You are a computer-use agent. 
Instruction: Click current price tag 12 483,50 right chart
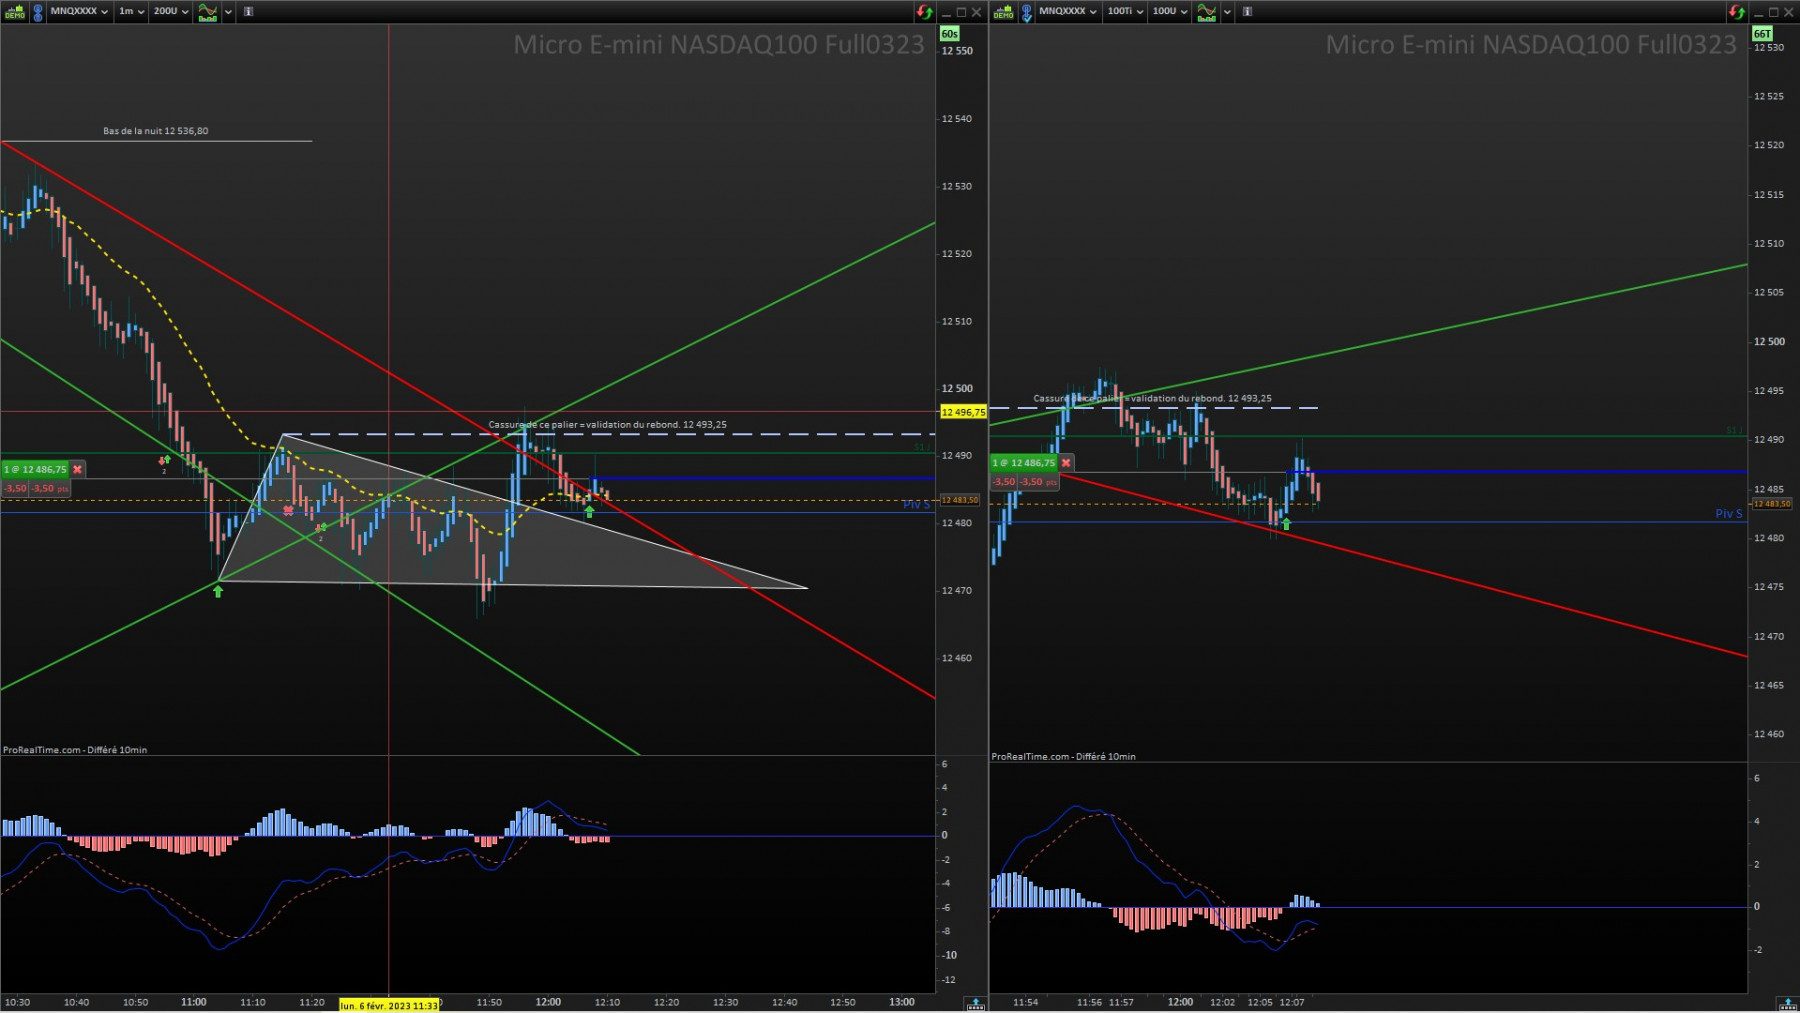pos(1772,504)
